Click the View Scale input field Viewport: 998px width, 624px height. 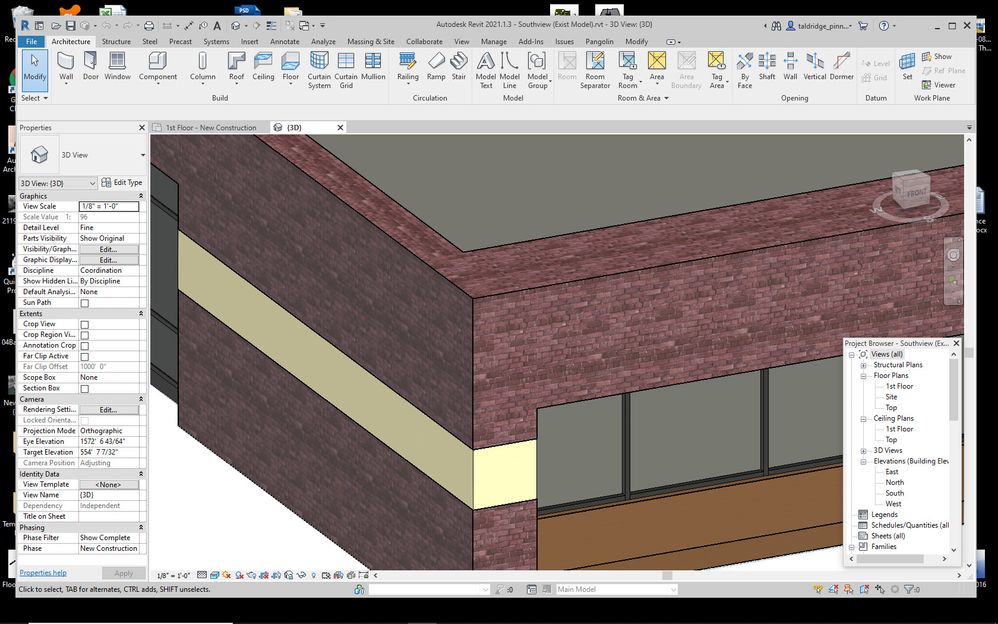108,206
